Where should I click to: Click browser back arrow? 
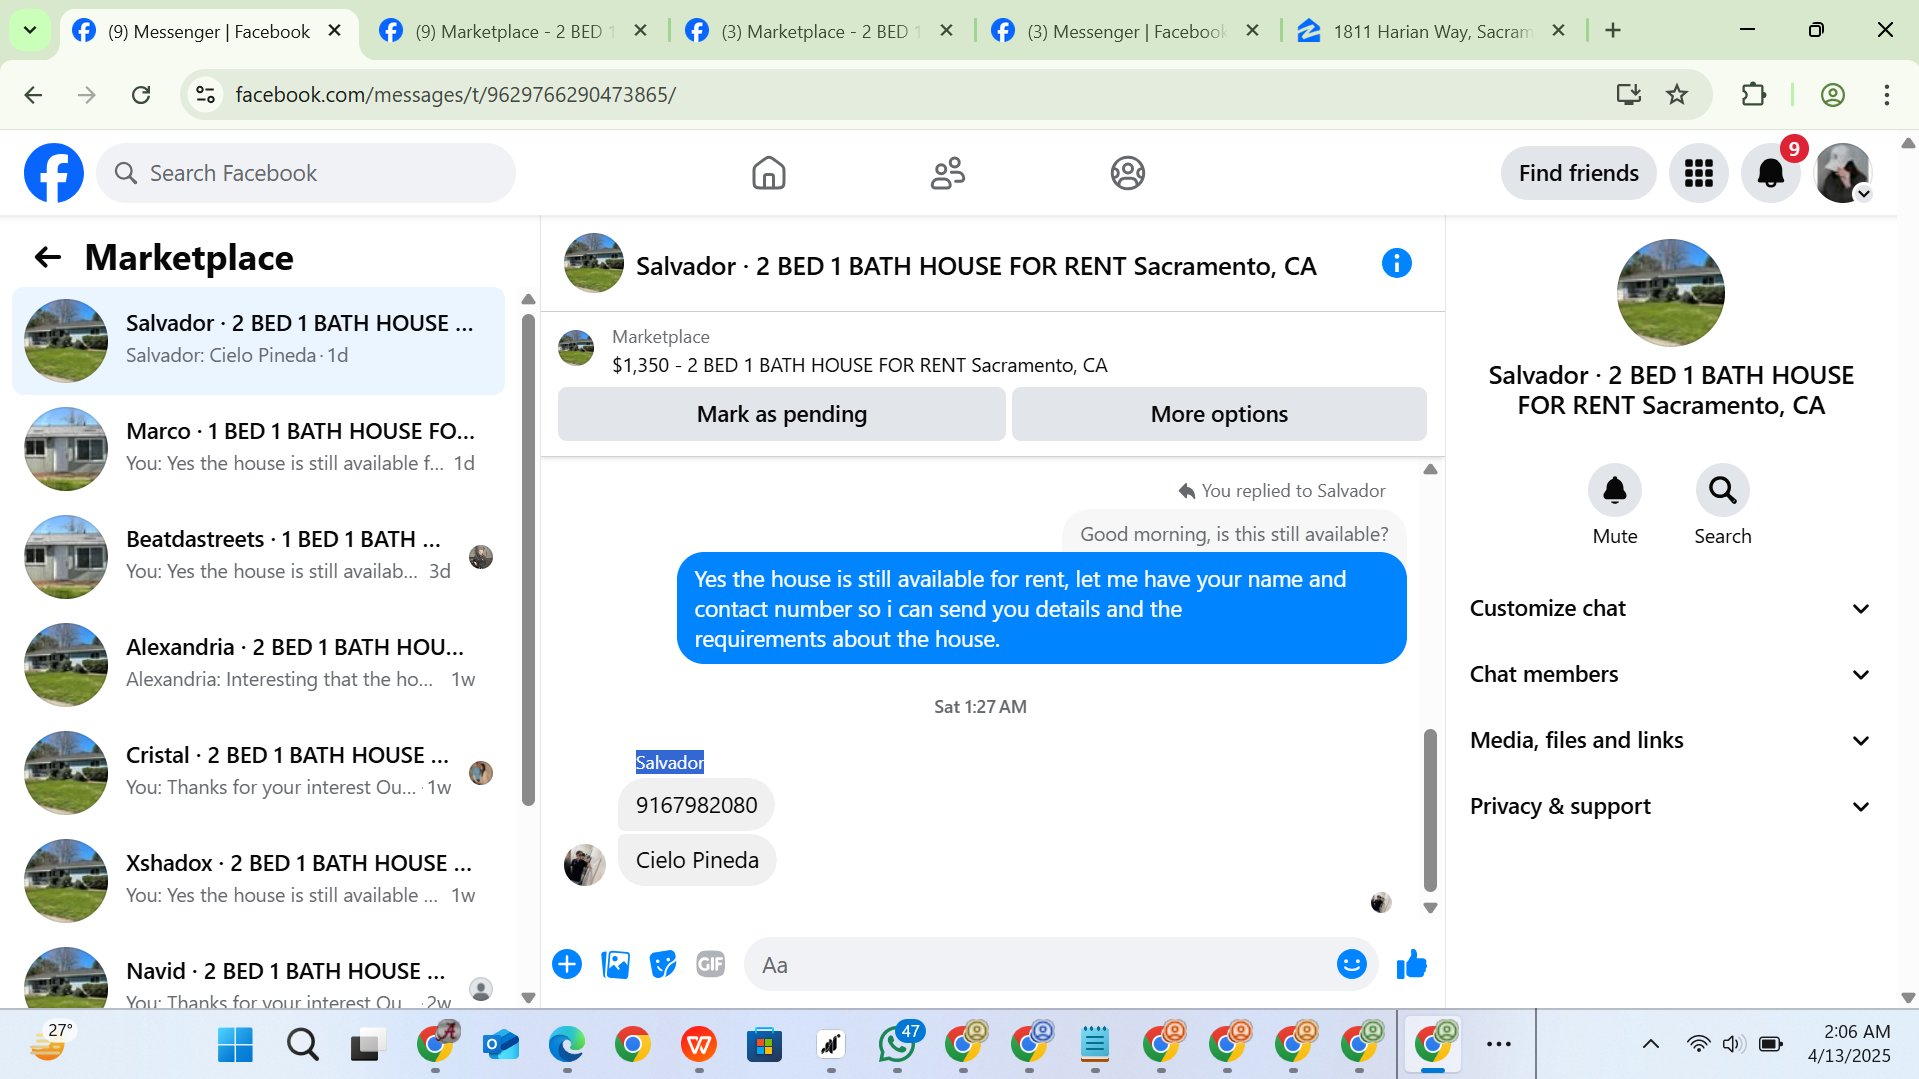[x=33, y=95]
